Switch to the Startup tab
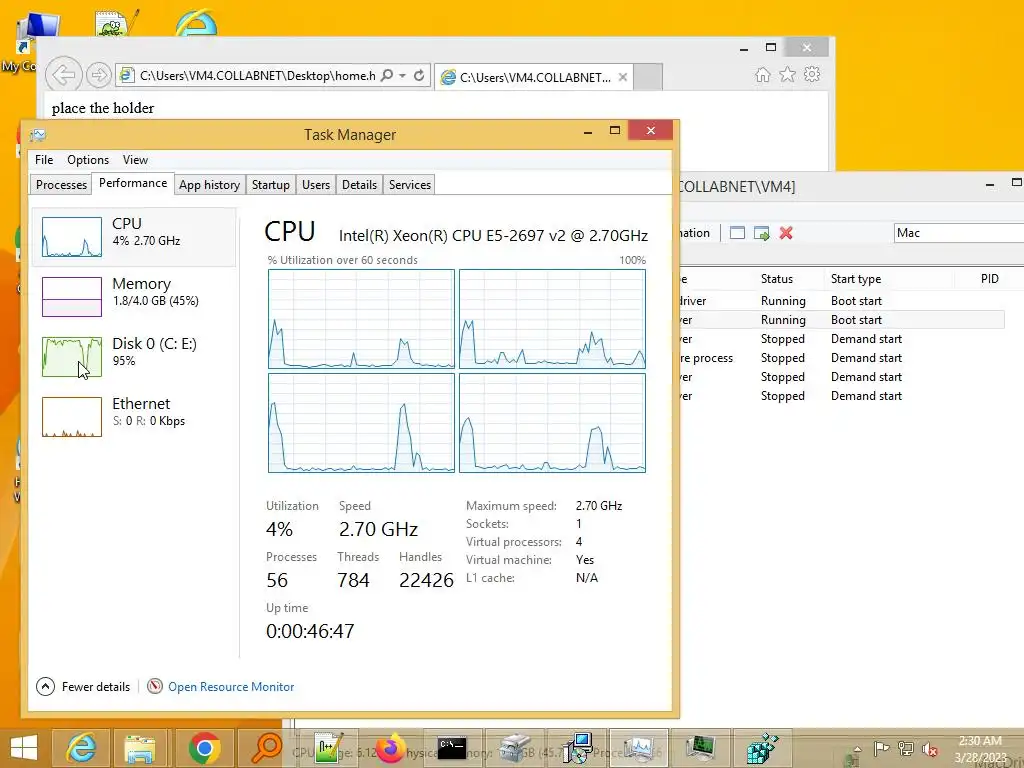1024x768 pixels. (x=270, y=185)
